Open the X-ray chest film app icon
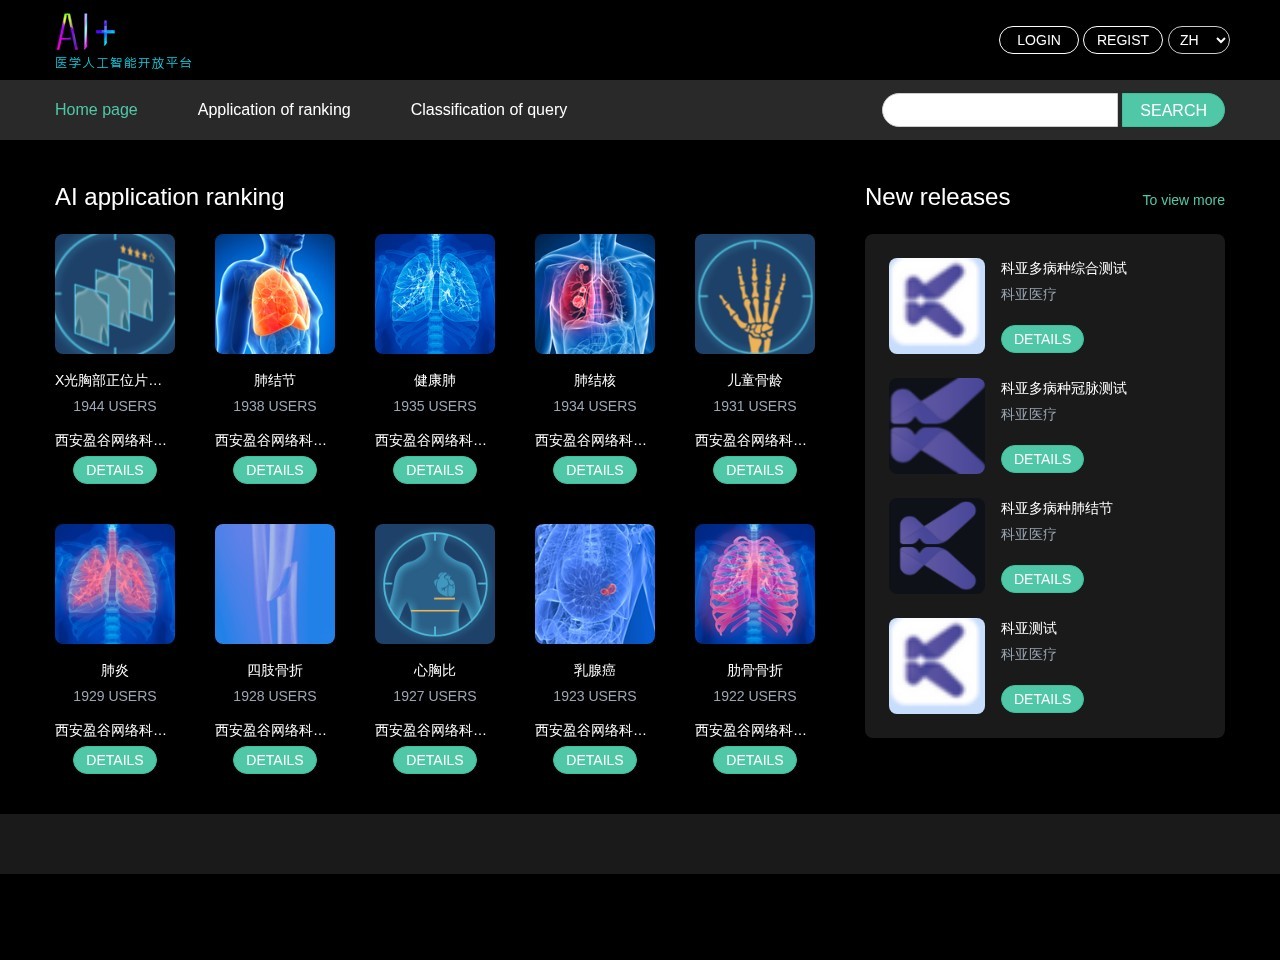The height and width of the screenshot is (960, 1280). [115, 294]
